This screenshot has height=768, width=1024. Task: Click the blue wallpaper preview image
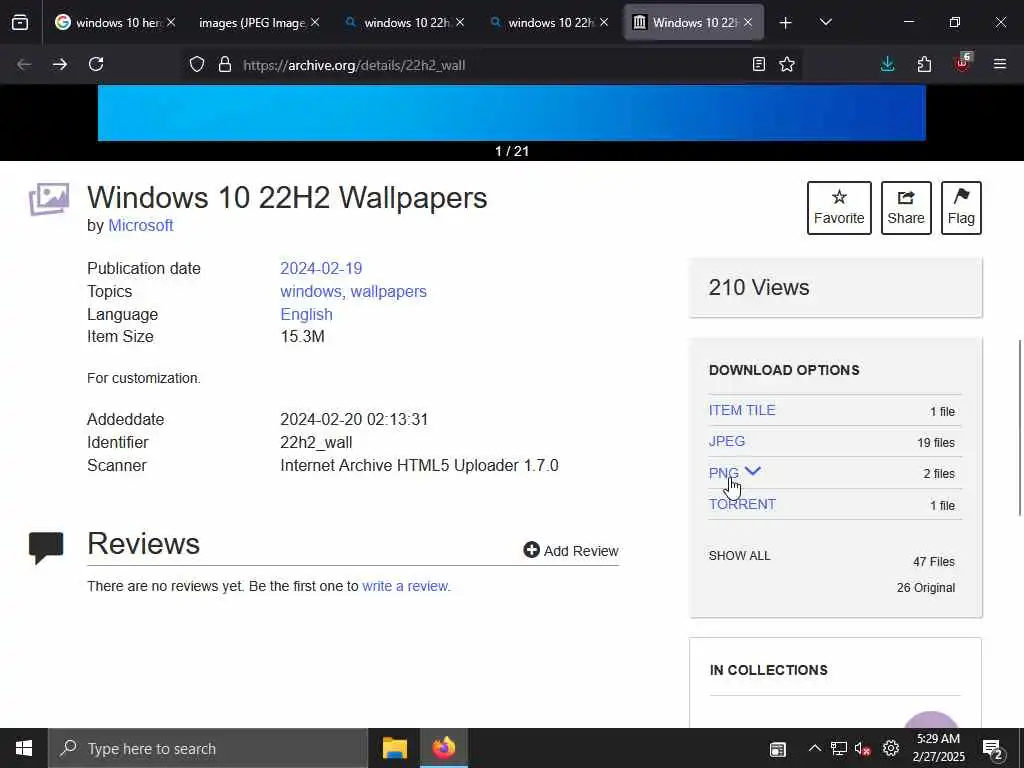[x=511, y=112]
